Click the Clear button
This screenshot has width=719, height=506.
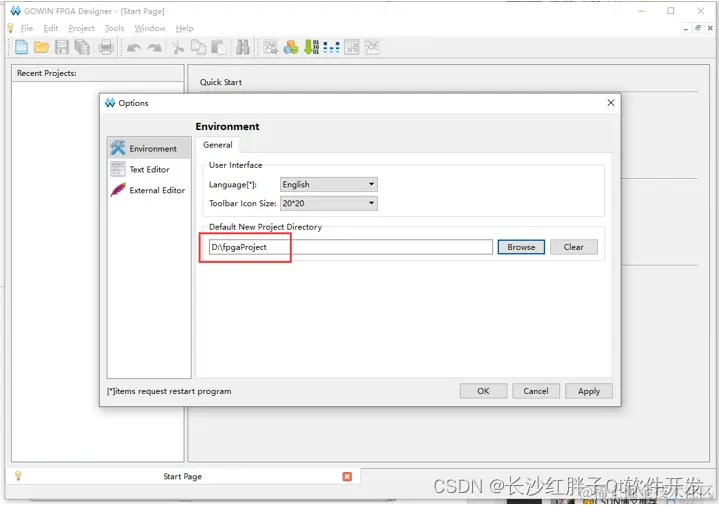[574, 247]
